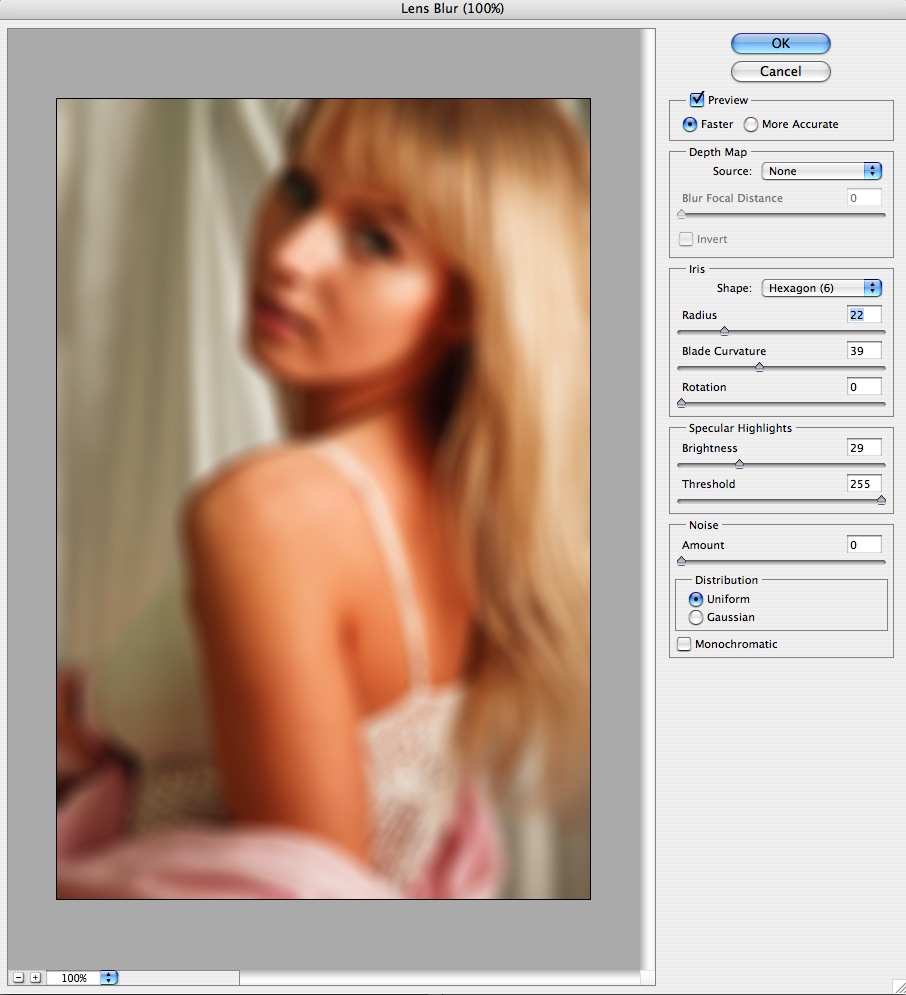The image size is (906, 995).
Task: Click the Blur Focal Distance value field
Action: click(x=864, y=198)
